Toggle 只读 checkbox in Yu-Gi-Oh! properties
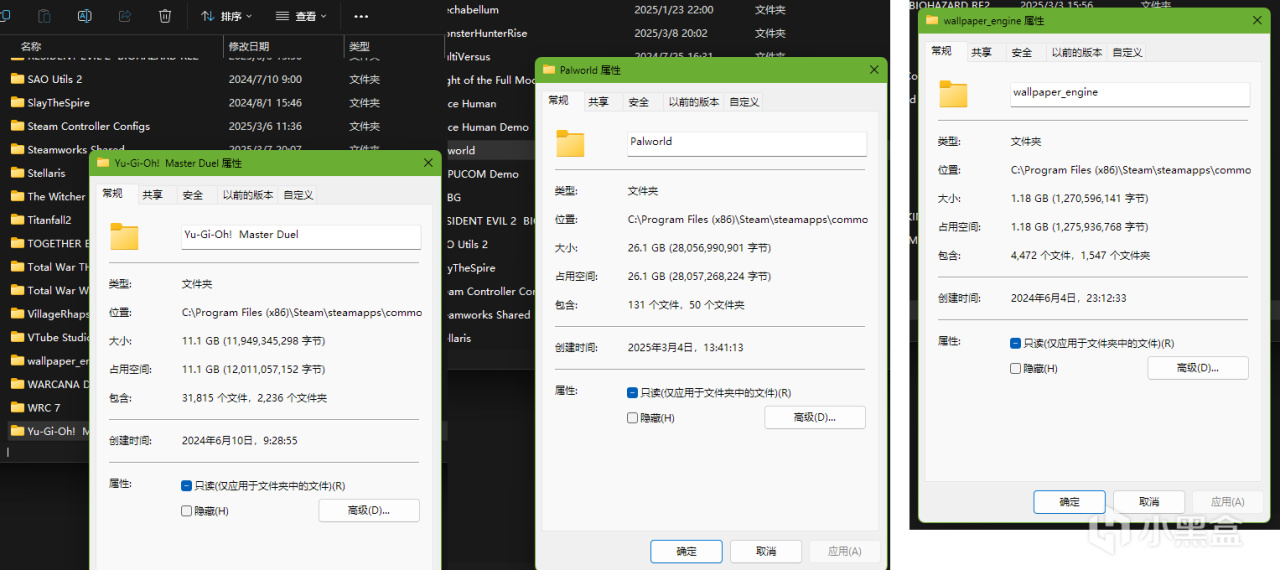1280x570 pixels. pos(186,486)
